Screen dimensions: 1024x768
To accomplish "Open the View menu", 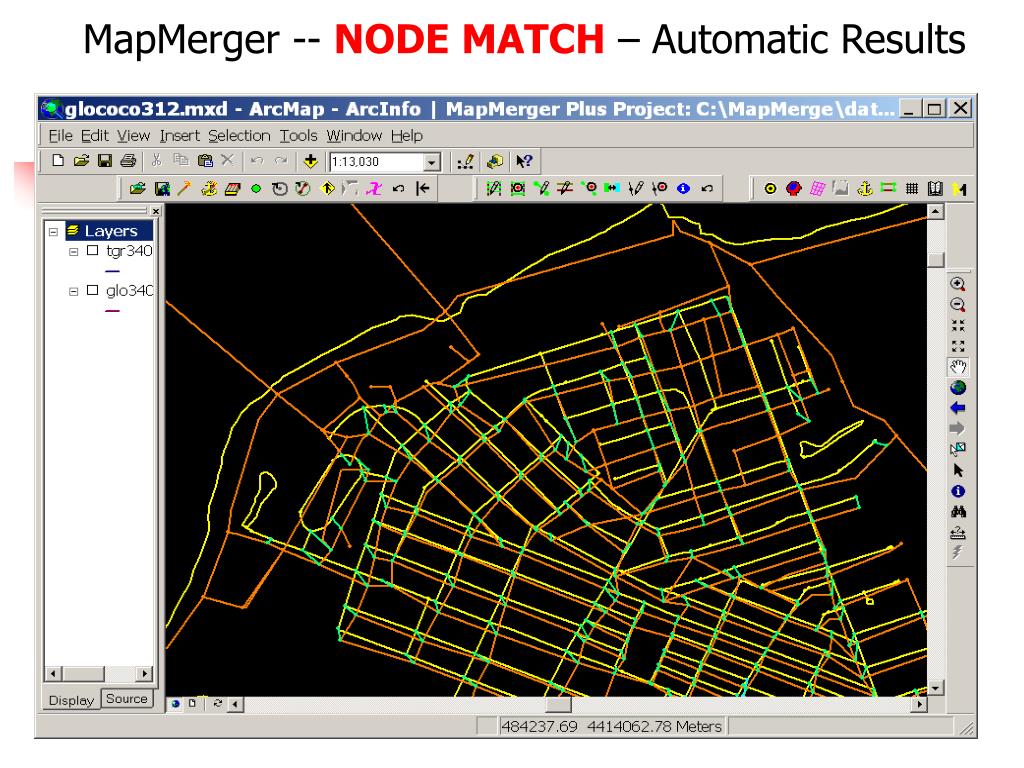I will (x=133, y=135).
